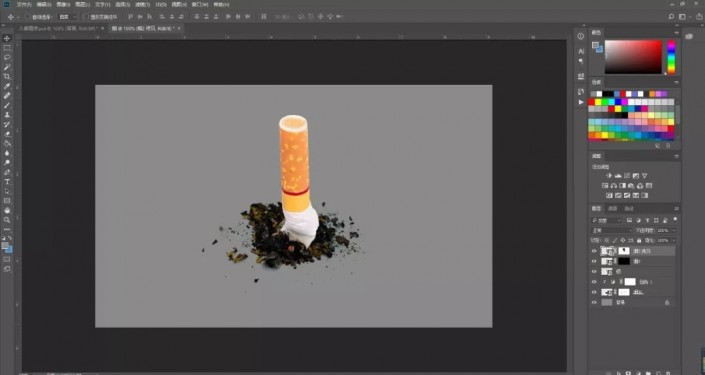Select the Pen tool
Image resolution: width=705 pixels, height=375 pixels.
click(7, 172)
